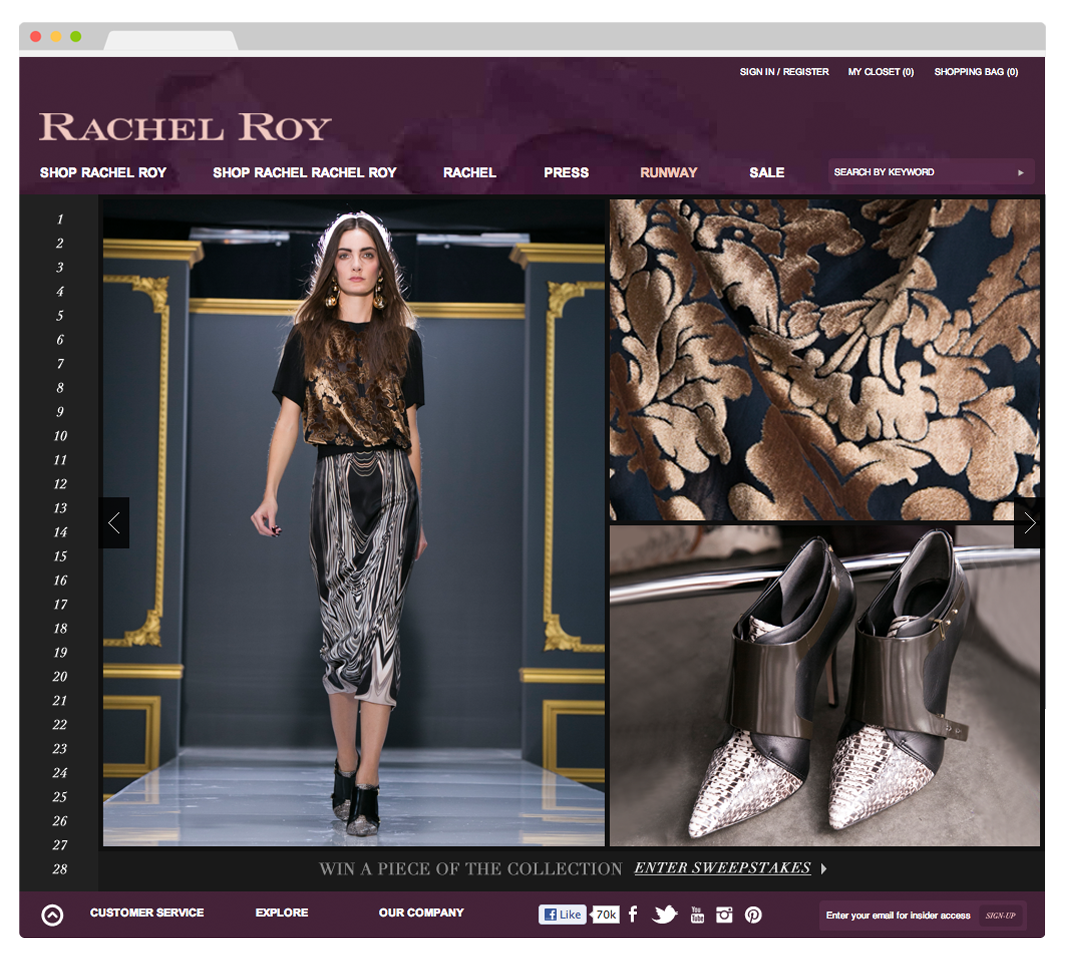Expand Customer Service footer section
This screenshot has height=958, width=1069.
pos(147,912)
